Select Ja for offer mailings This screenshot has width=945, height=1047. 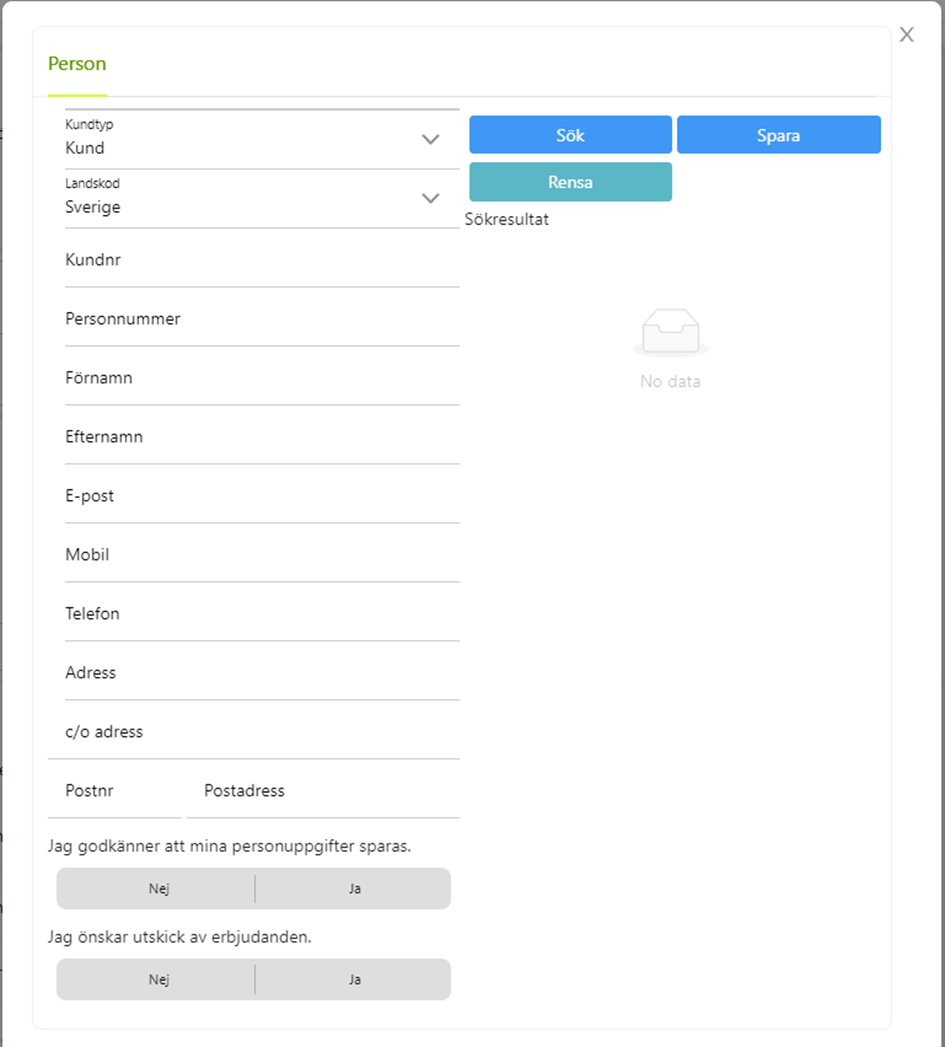353,980
